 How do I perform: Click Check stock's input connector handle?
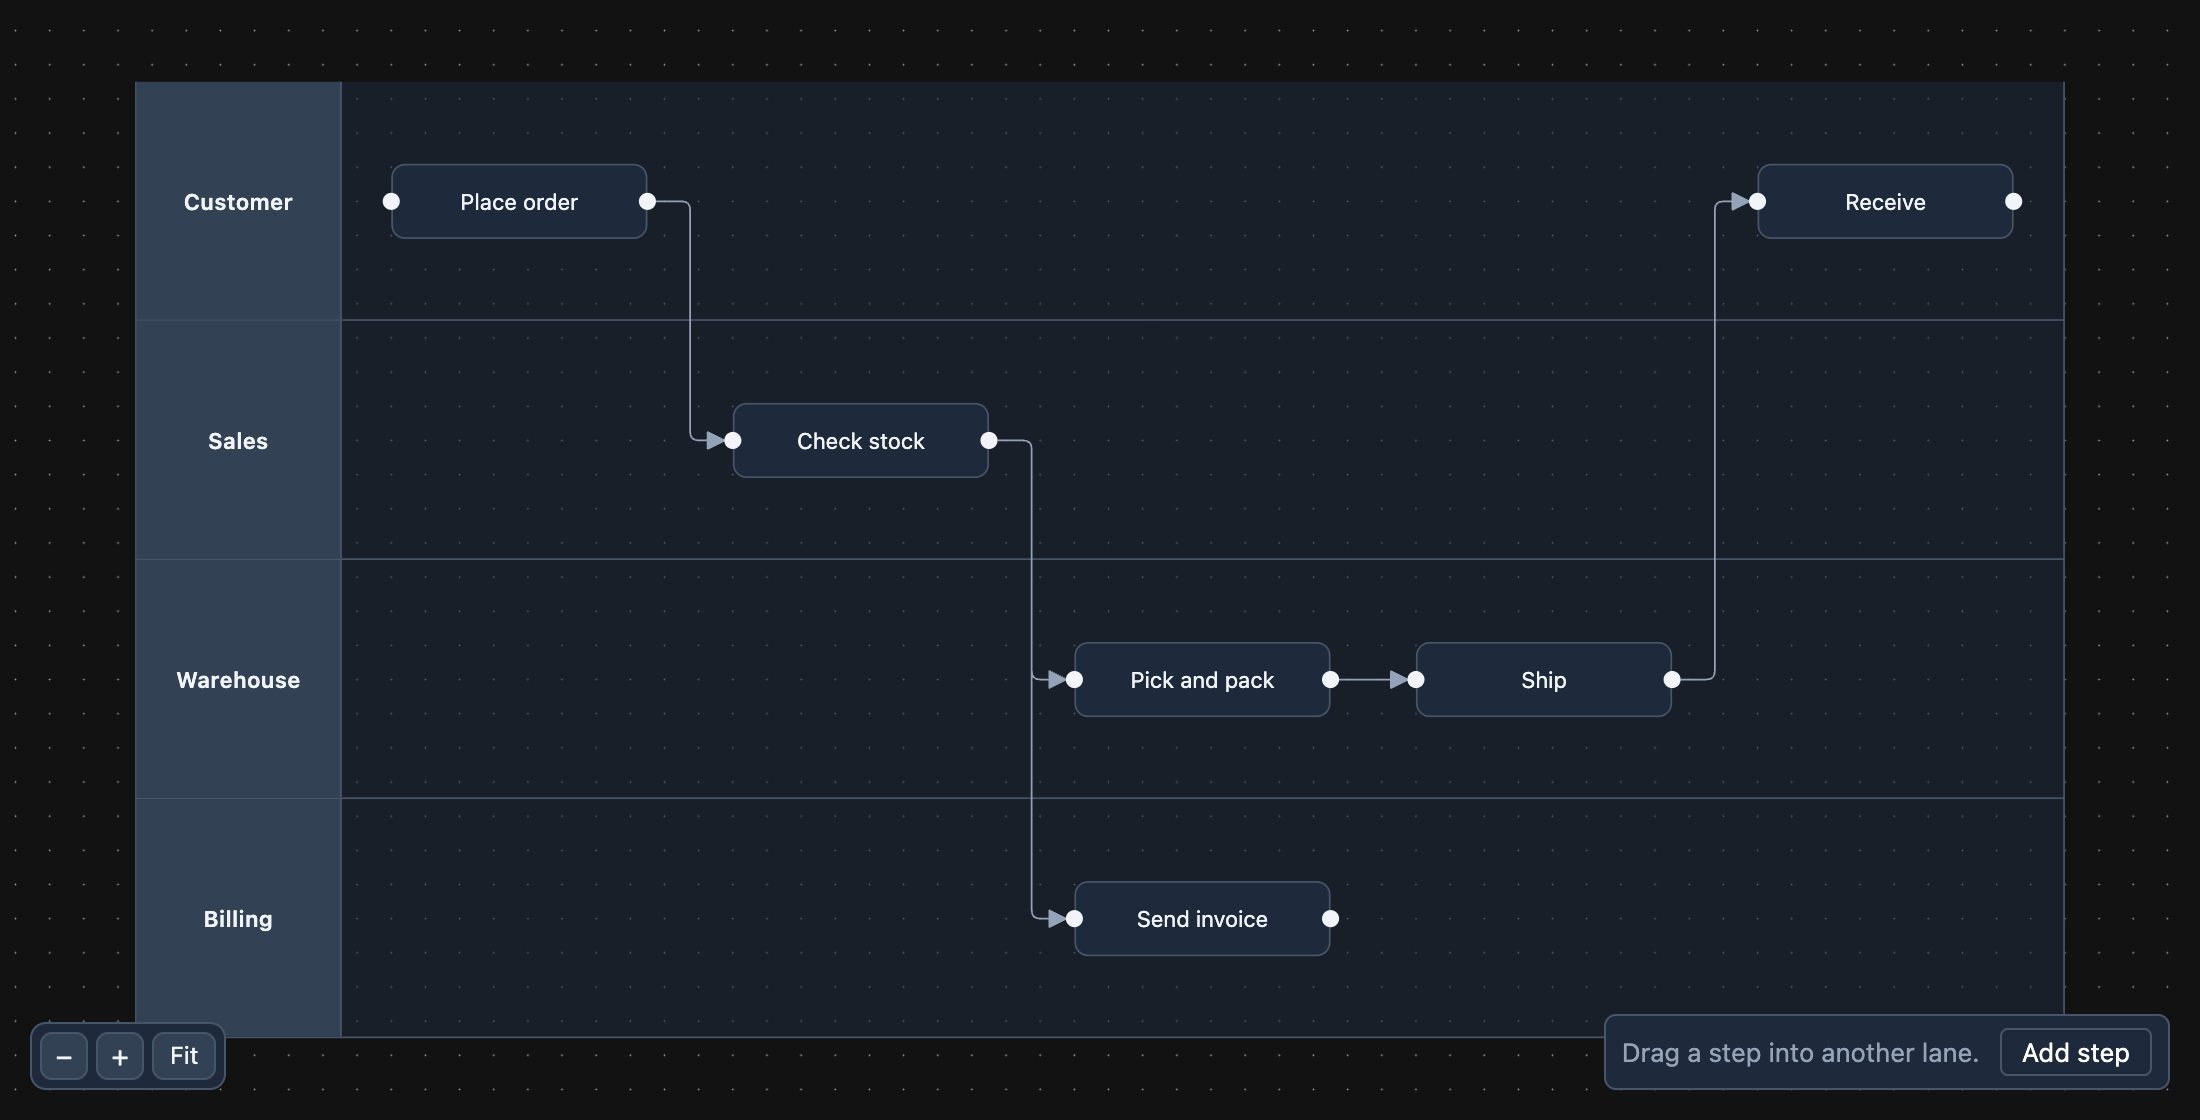733,441
